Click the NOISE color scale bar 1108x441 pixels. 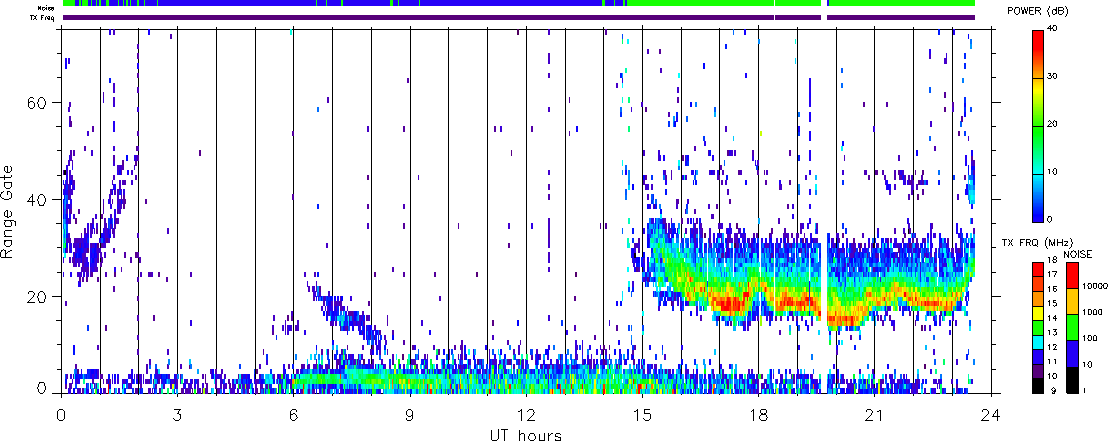coord(1071,327)
